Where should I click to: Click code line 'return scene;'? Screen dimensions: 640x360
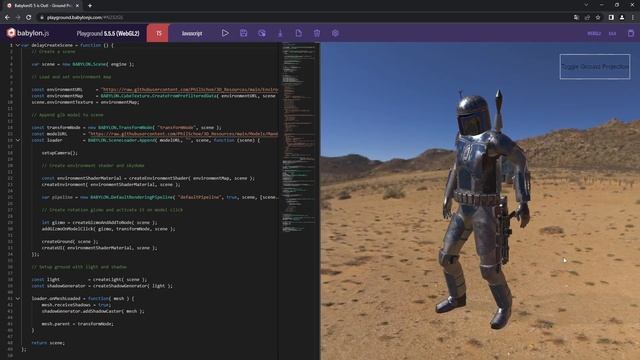pos(48,343)
